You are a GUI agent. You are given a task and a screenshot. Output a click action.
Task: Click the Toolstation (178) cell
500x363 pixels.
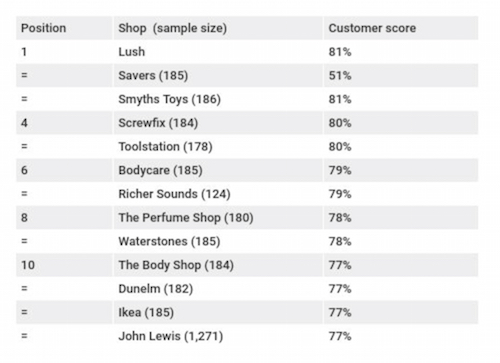pyautogui.click(x=165, y=147)
